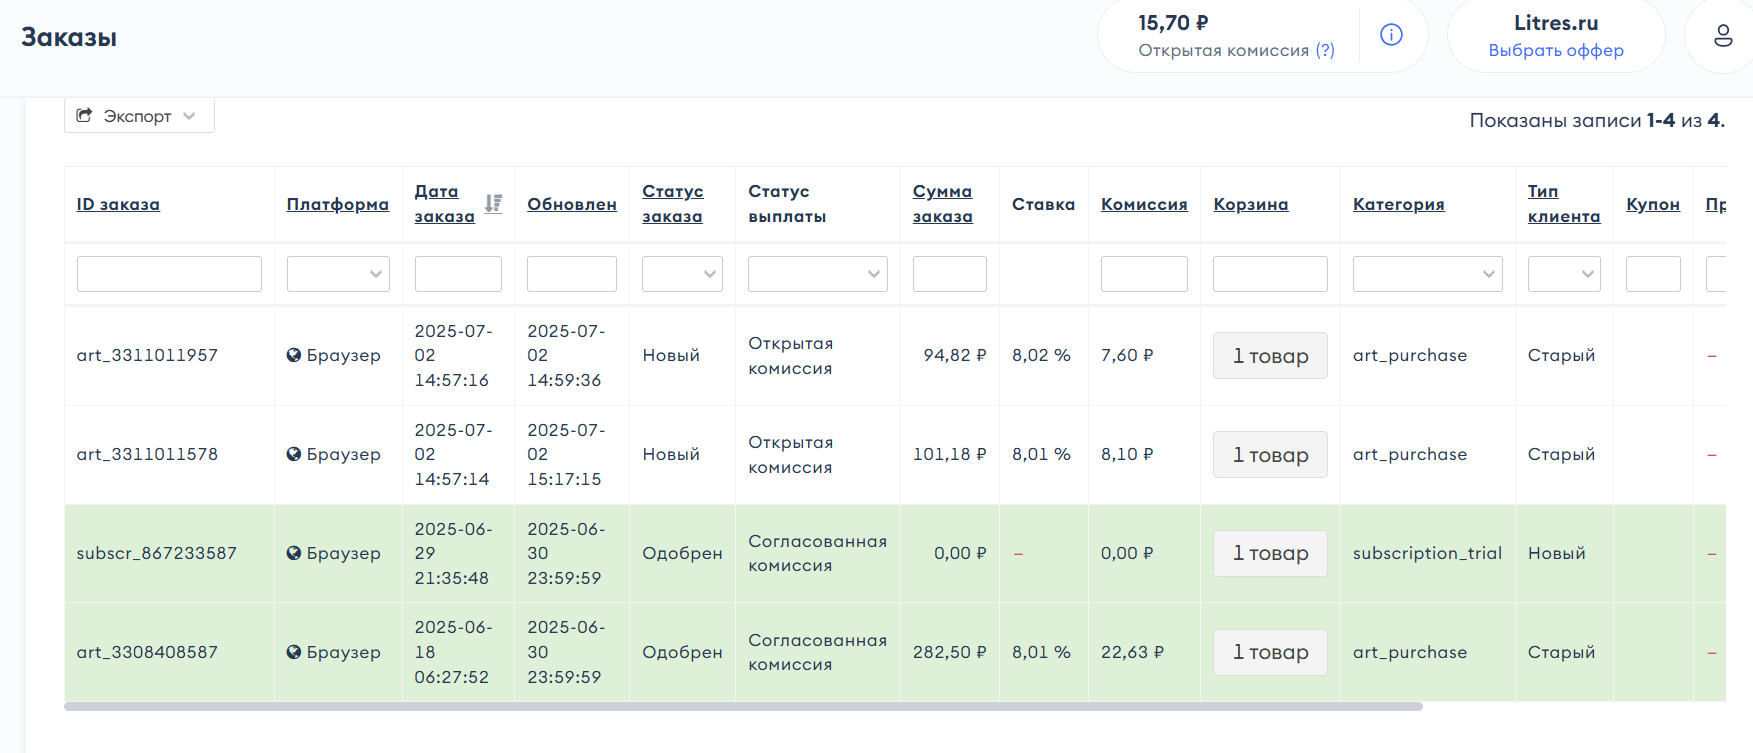Sort by Комиссия column header
This screenshot has width=1753, height=753.
(x=1144, y=204)
